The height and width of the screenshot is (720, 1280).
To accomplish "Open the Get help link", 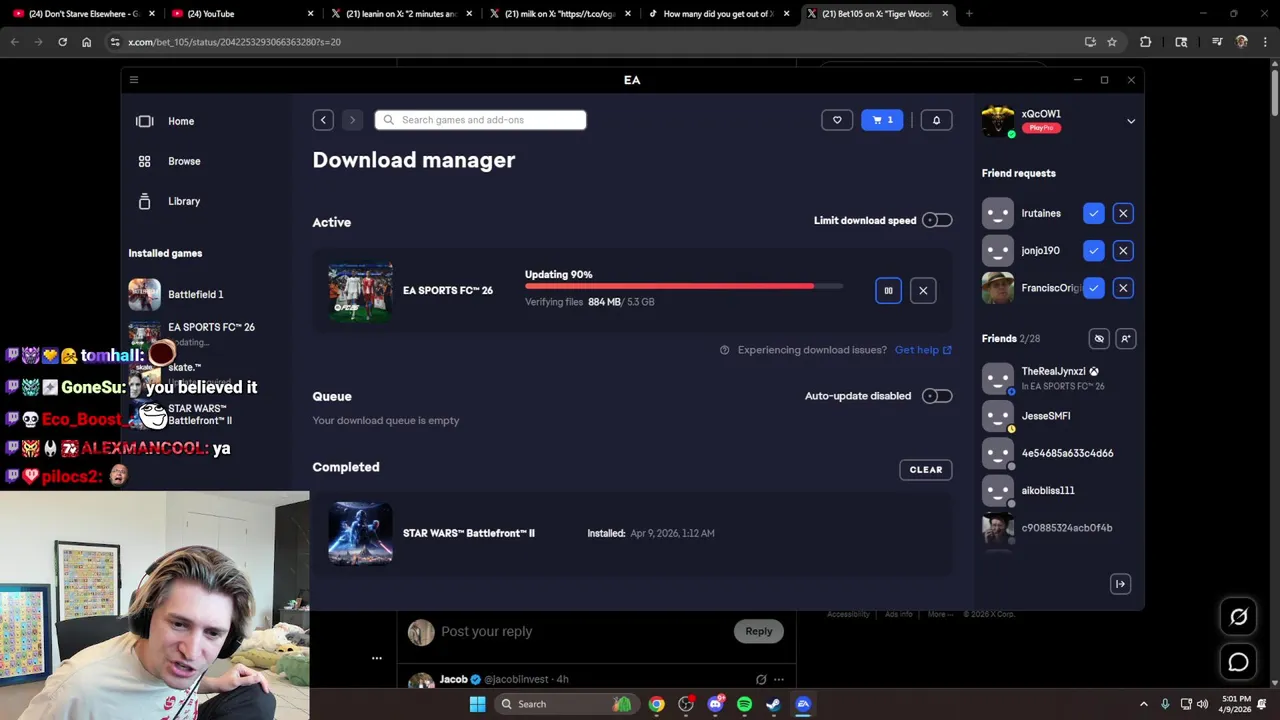I will tap(923, 350).
